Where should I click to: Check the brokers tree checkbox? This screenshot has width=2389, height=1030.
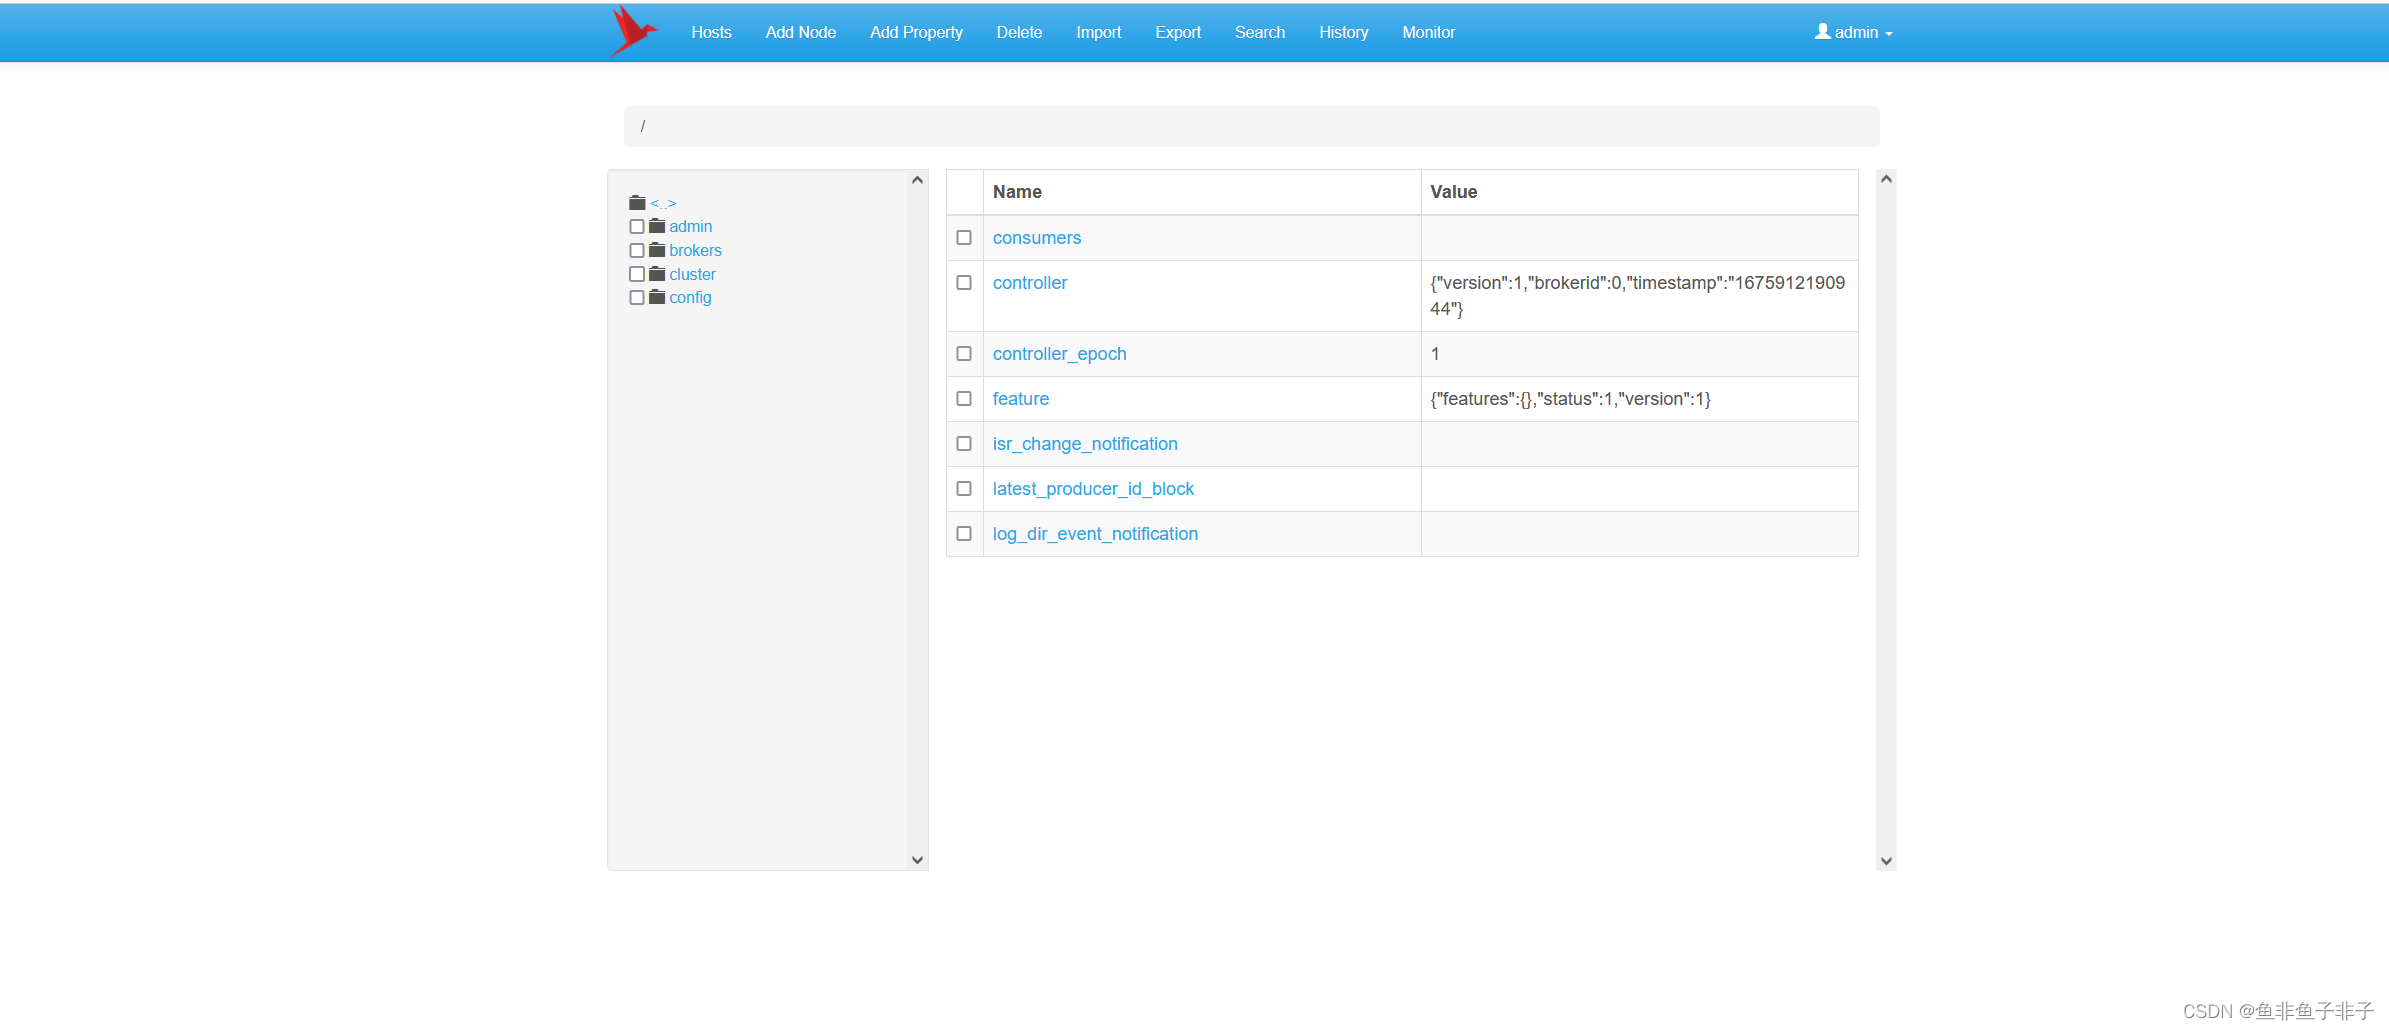click(637, 251)
